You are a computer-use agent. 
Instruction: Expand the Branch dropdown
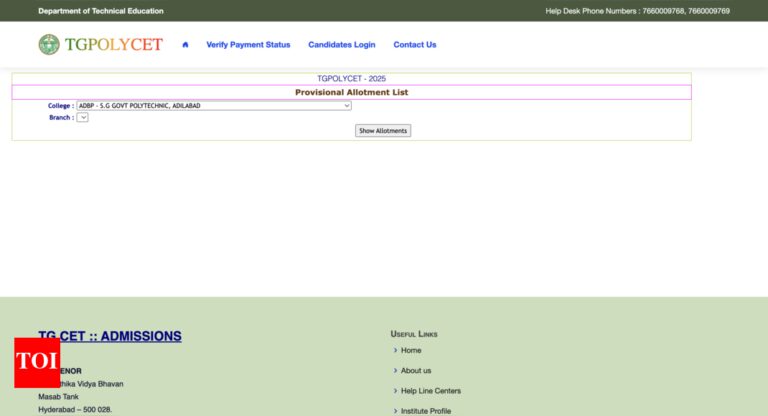(82, 118)
